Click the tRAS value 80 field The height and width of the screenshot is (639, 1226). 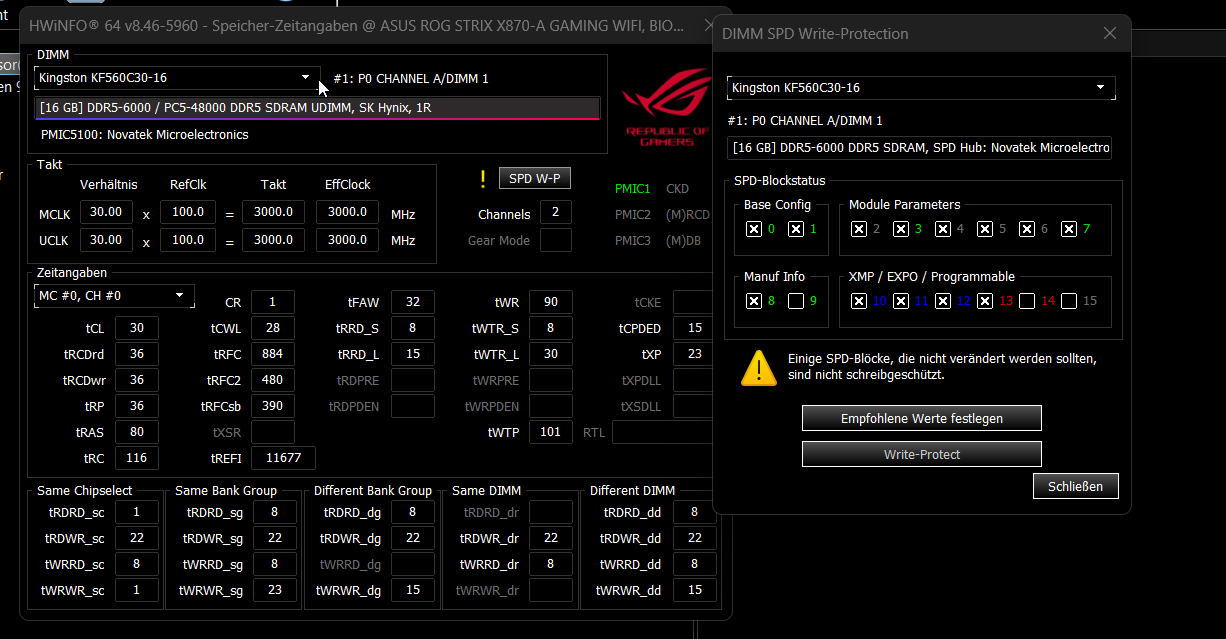[137, 432]
